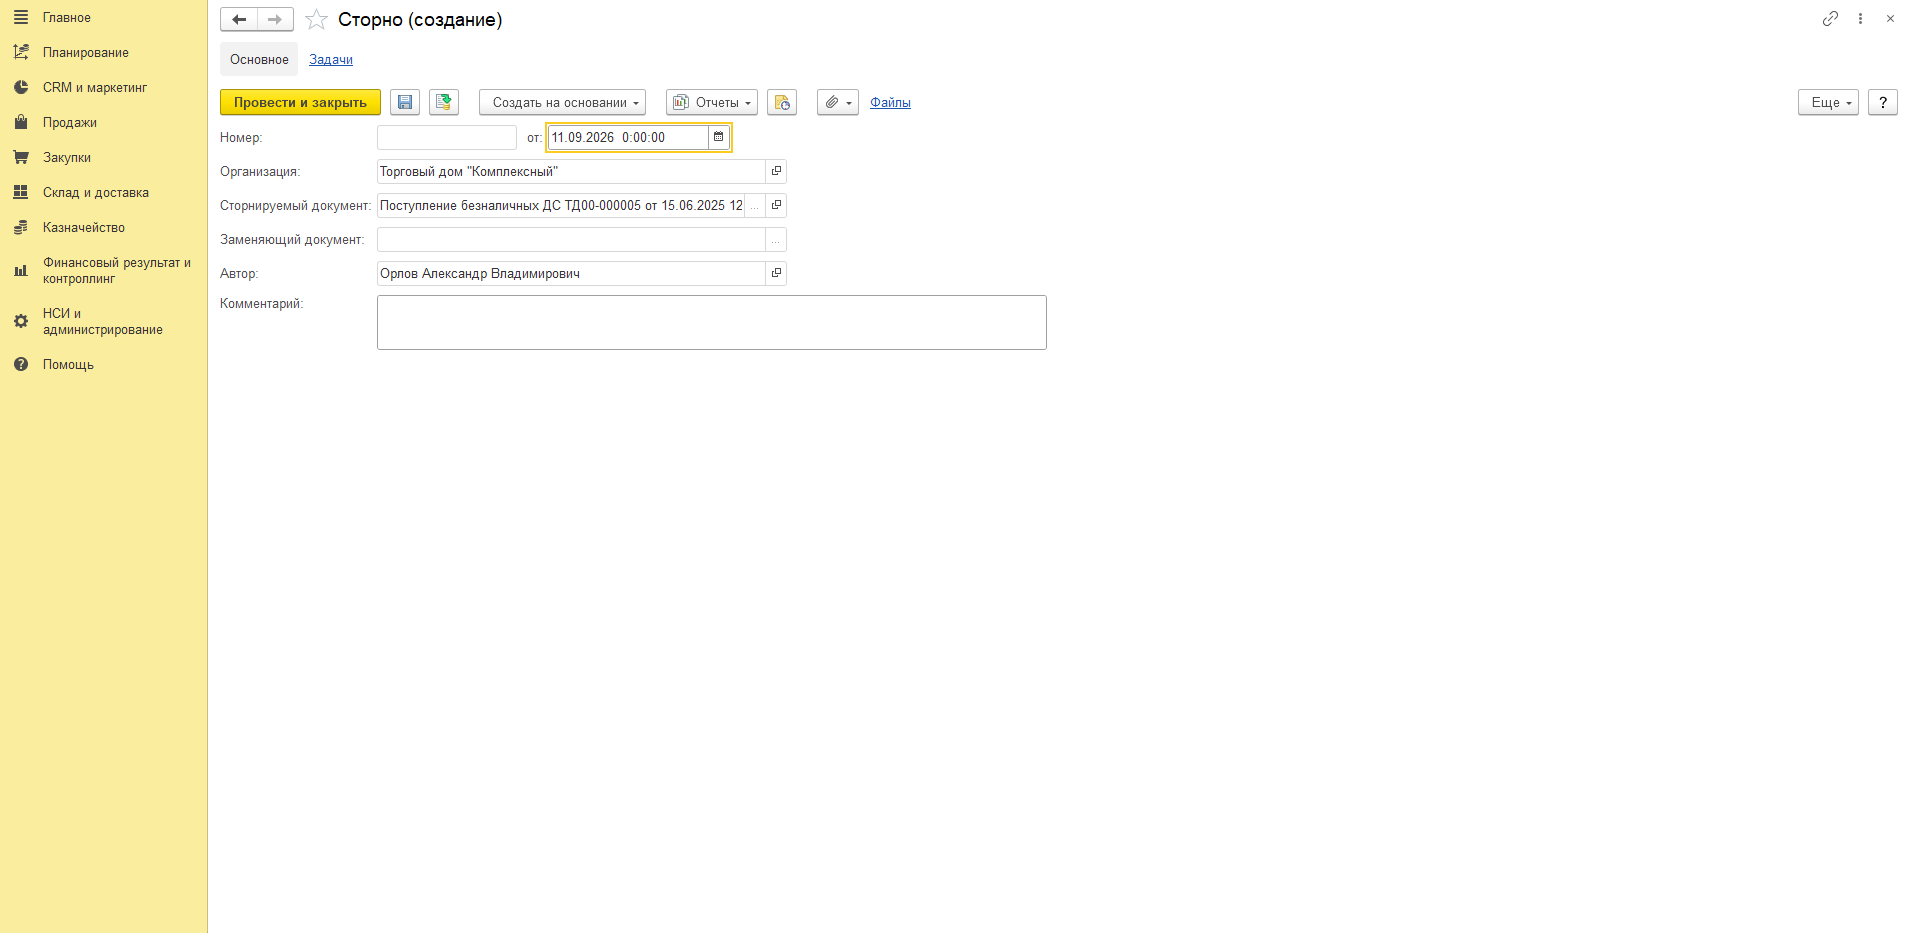Open the calendar picker for document date

(718, 137)
